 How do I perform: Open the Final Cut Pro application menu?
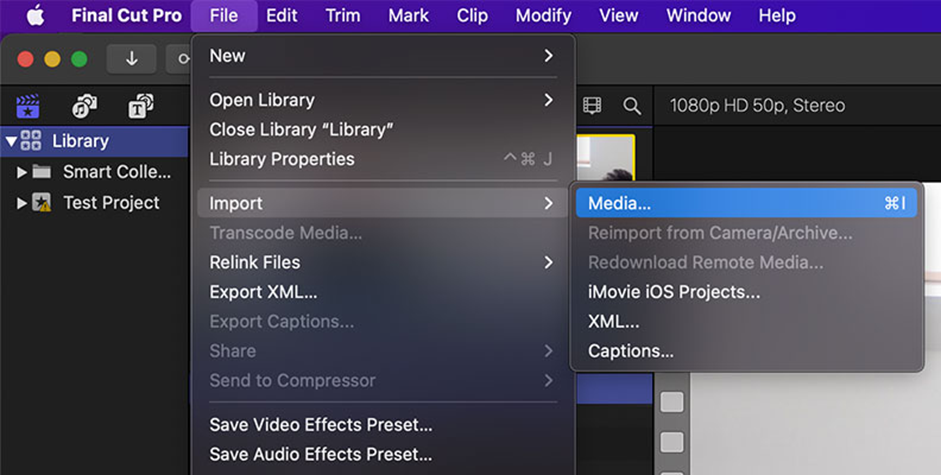point(127,16)
